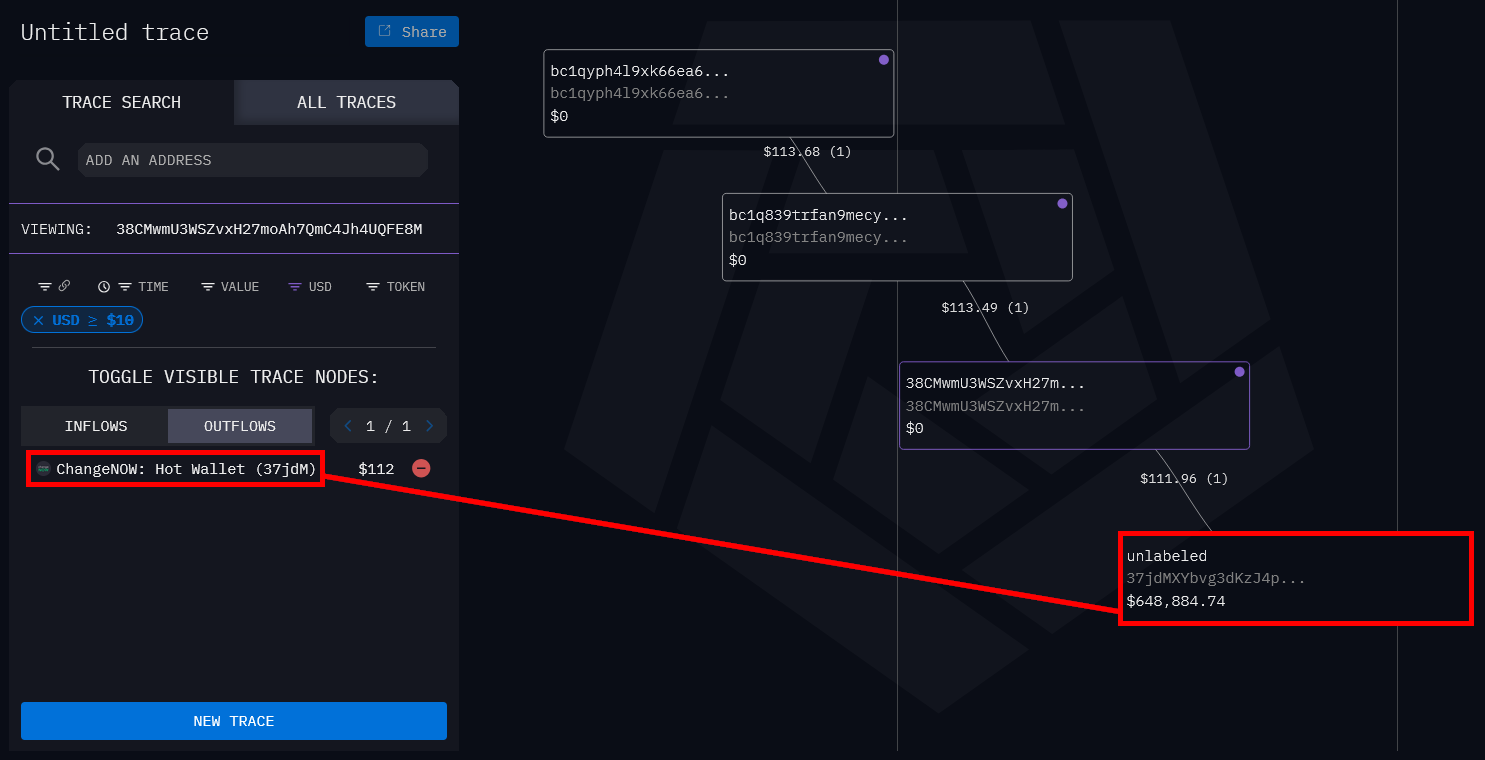Click the search magnifier icon

coord(47,159)
